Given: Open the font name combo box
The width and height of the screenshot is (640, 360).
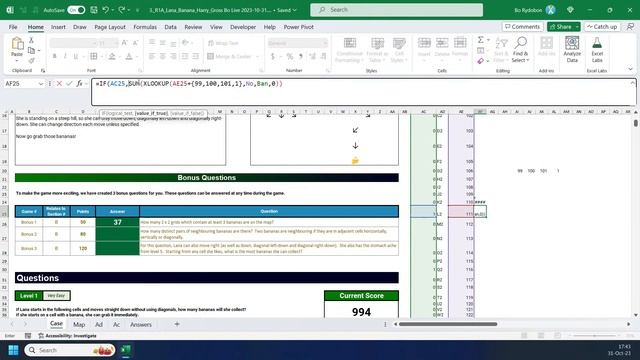Looking at the screenshot, I should tap(73, 43).
